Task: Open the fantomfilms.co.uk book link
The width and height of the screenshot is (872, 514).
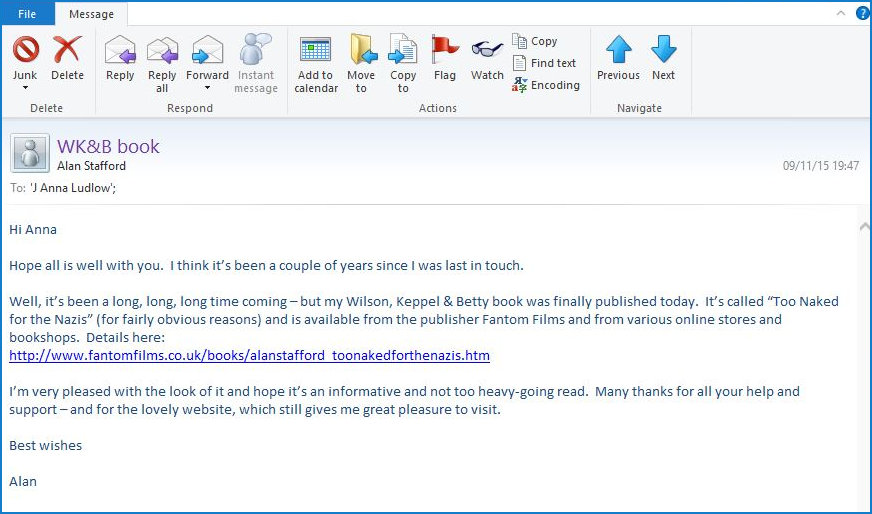Action: [249, 355]
